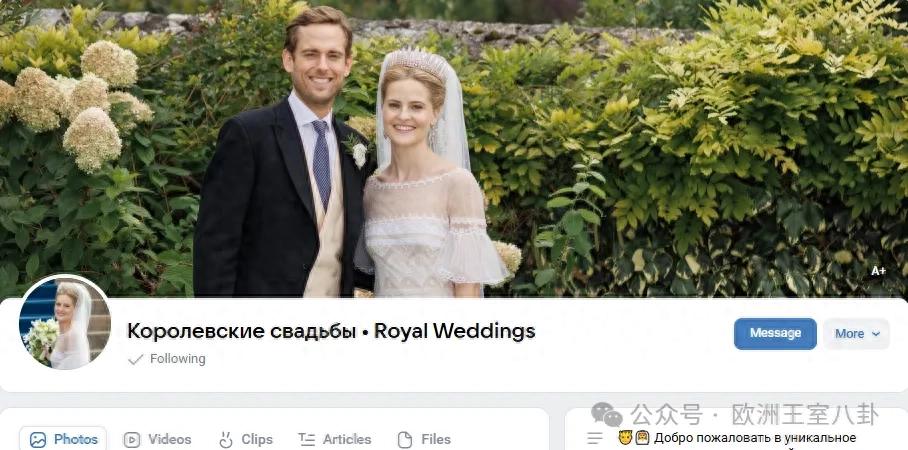908x450 pixels.
Task: Toggle the Following subscription status
Action: pyautogui.click(x=167, y=359)
